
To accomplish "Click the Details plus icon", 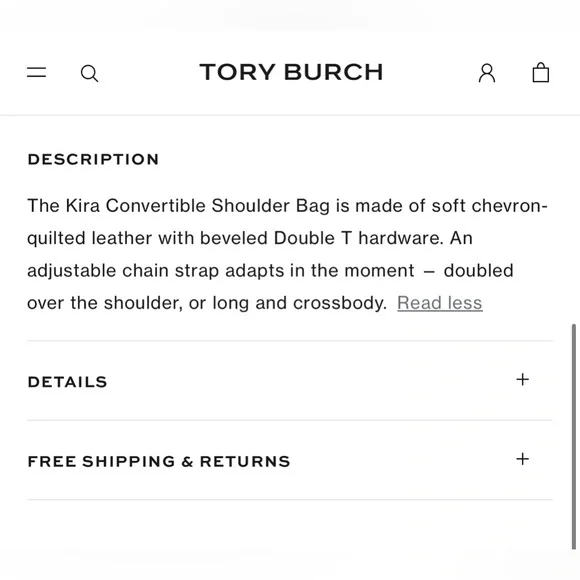I will [x=522, y=380].
